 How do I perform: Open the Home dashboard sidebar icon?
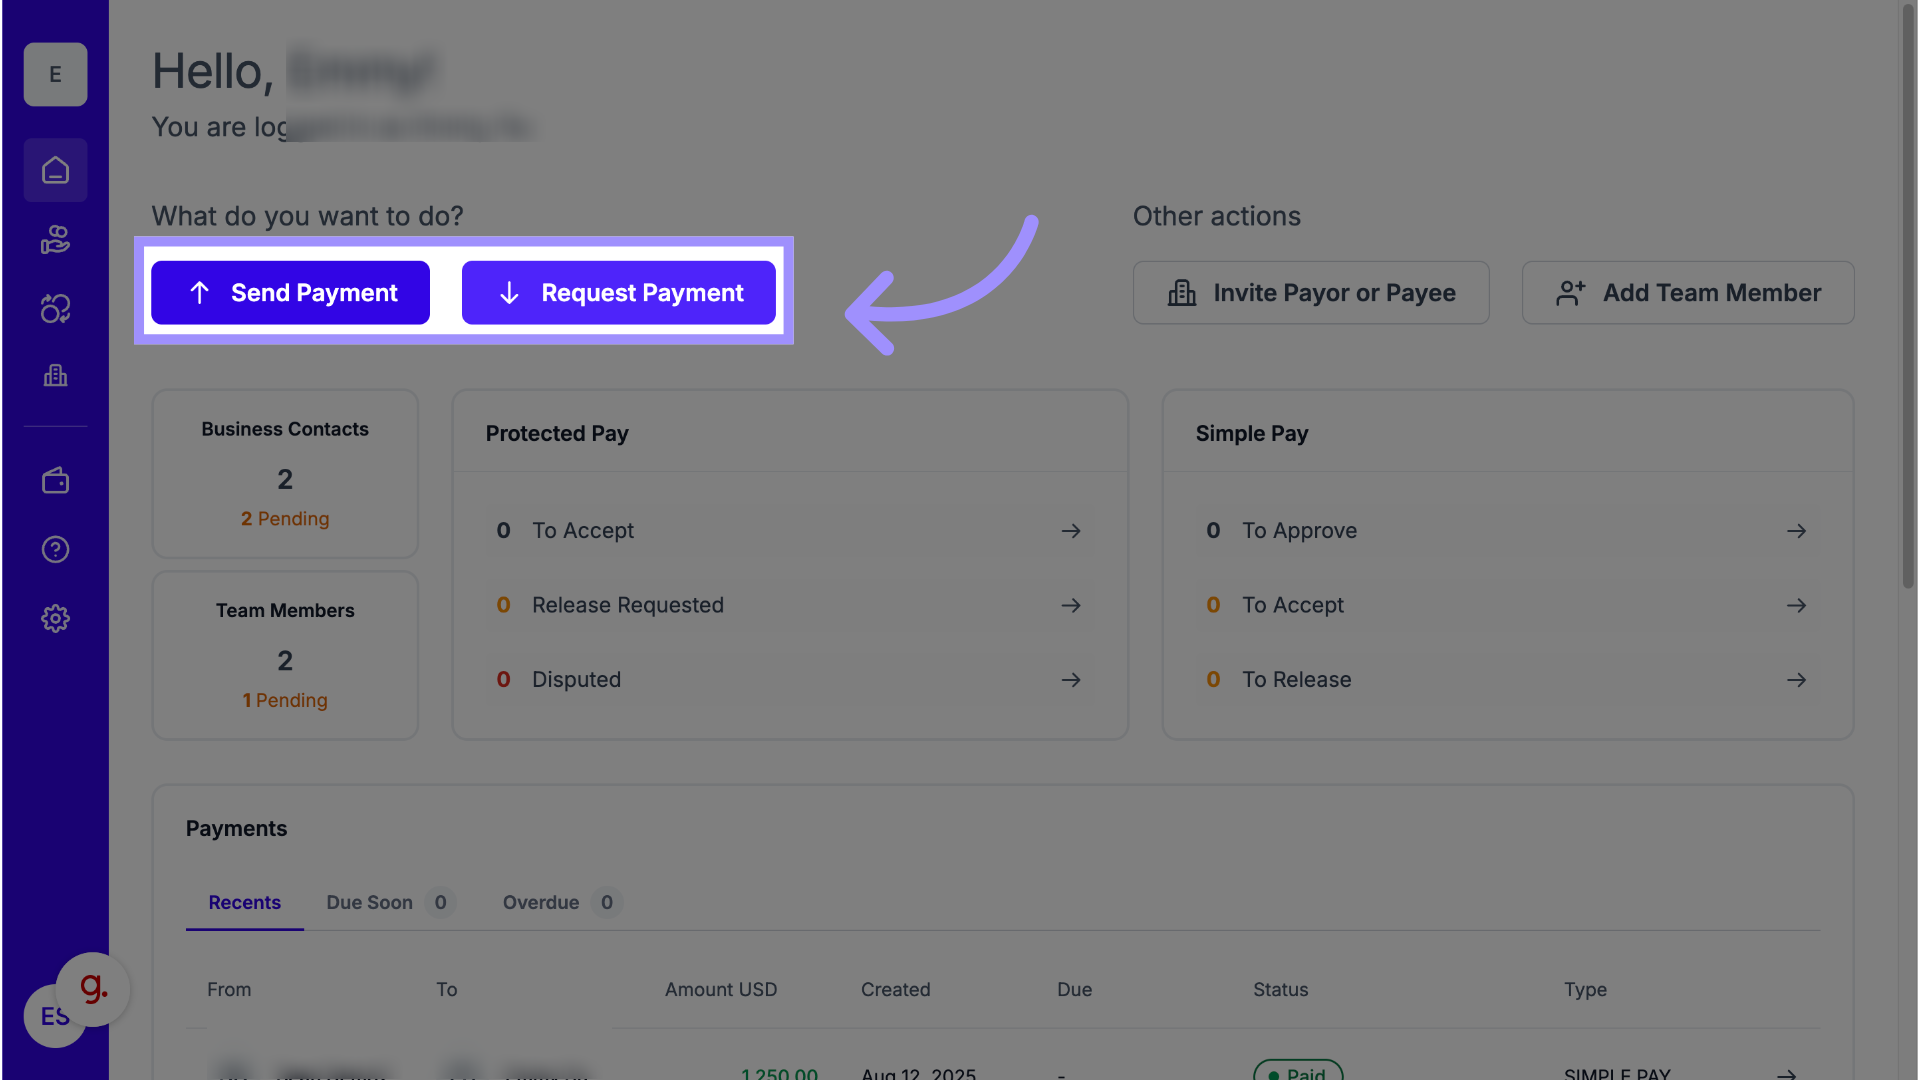point(55,171)
